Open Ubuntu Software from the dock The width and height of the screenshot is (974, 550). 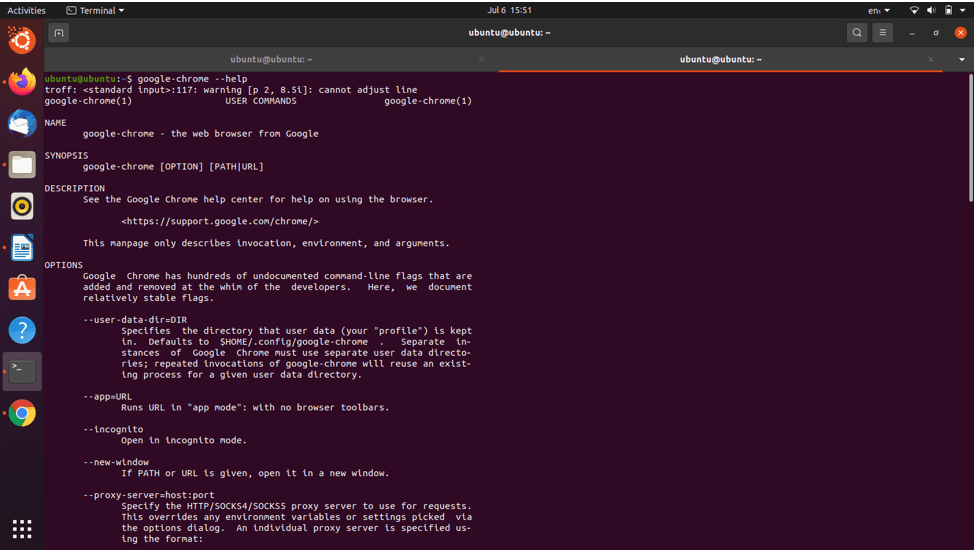click(x=22, y=289)
